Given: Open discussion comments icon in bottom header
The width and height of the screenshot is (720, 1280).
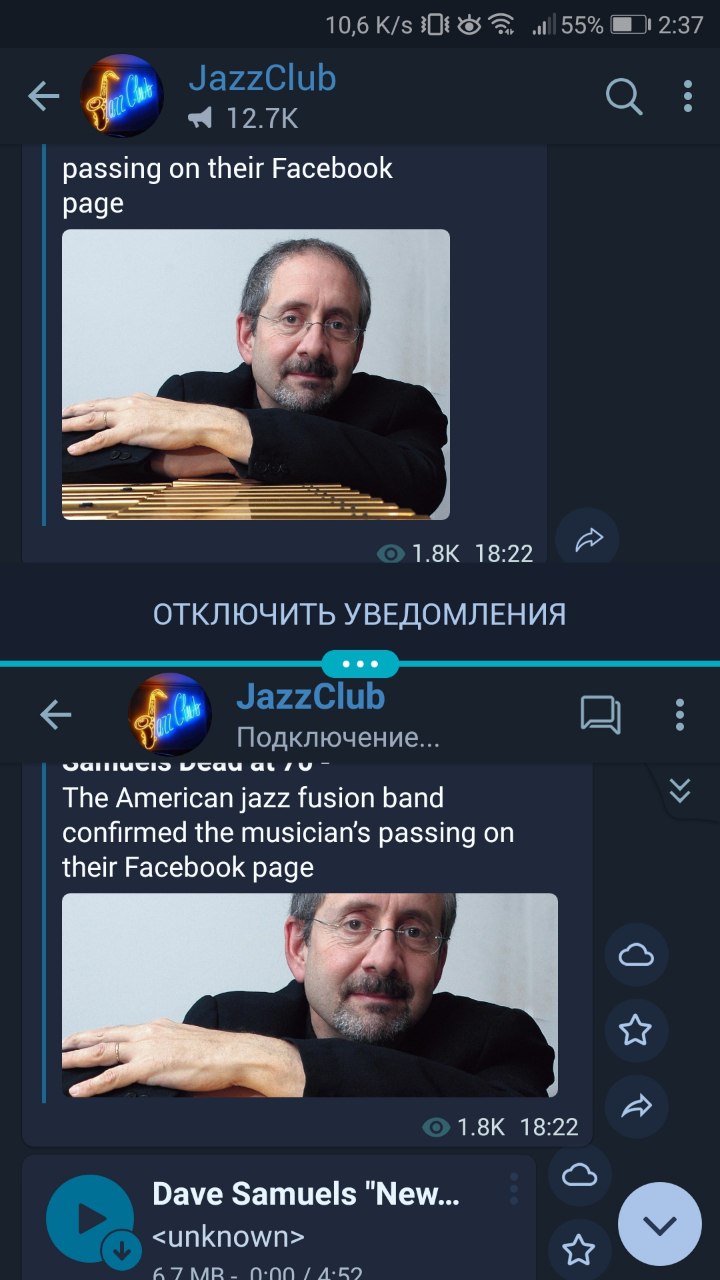Looking at the screenshot, I should [601, 714].
